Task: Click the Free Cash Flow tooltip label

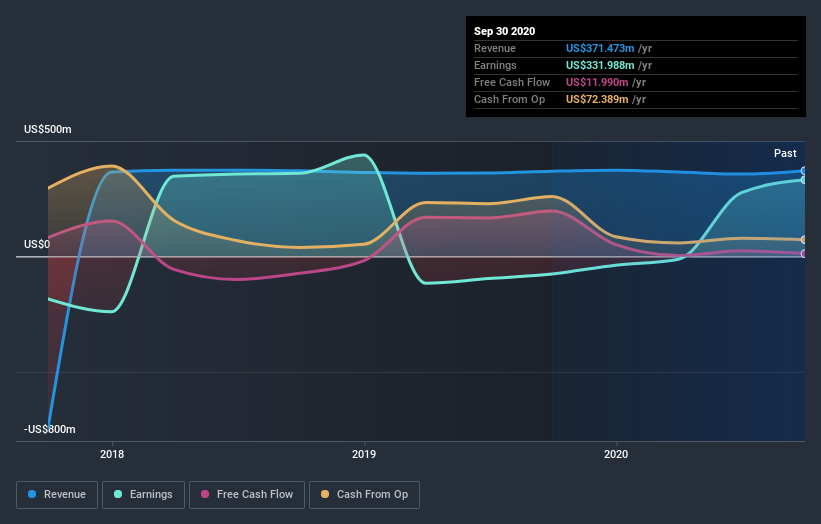Action: coord(512,82)
